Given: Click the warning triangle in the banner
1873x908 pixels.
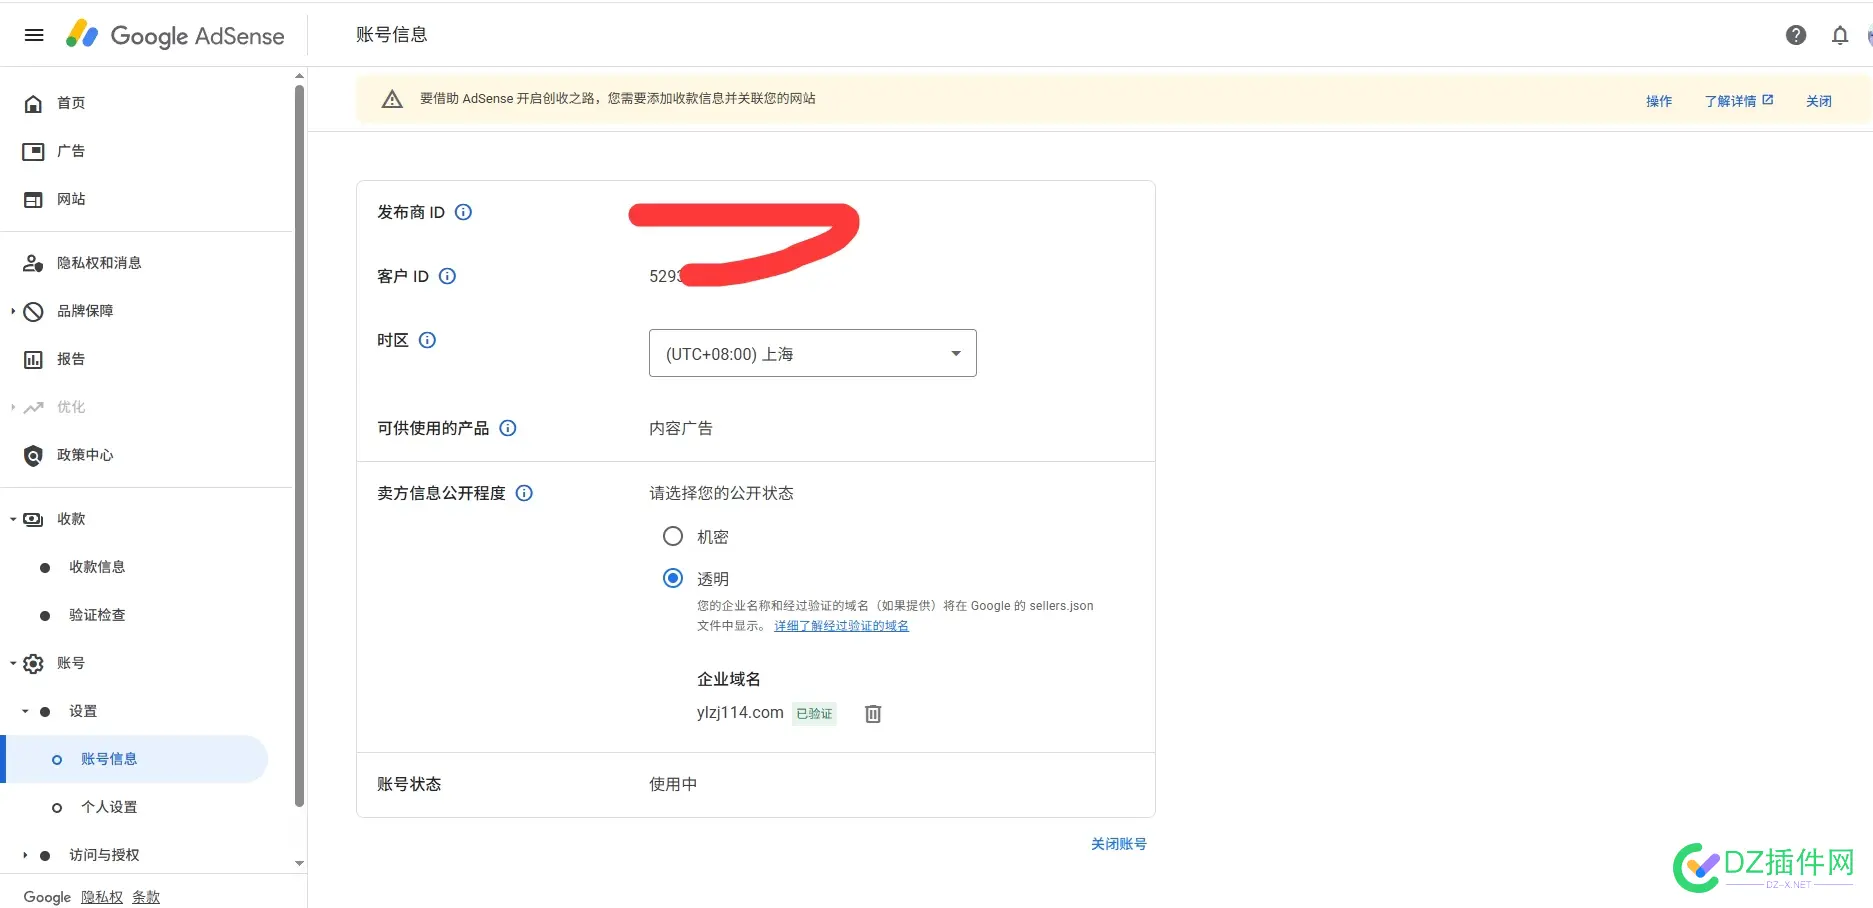Looking at the screenshot, I should pos(392,99).
